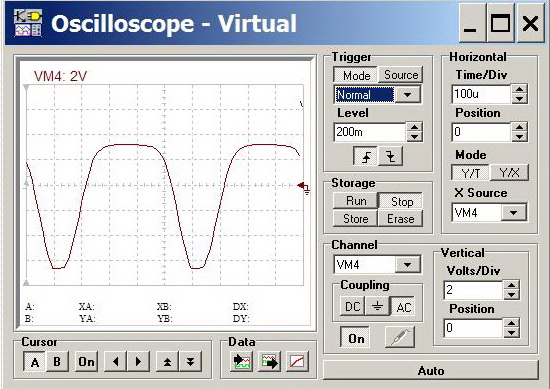Click the vertical Position field
Viewport: 550px width, 389px height.
pos(474,328)
